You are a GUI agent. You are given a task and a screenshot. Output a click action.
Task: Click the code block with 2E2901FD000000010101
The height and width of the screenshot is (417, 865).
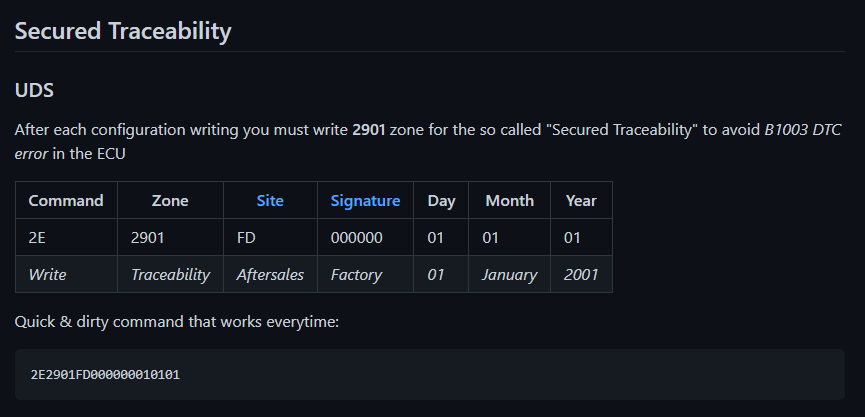tap(430, 375)
